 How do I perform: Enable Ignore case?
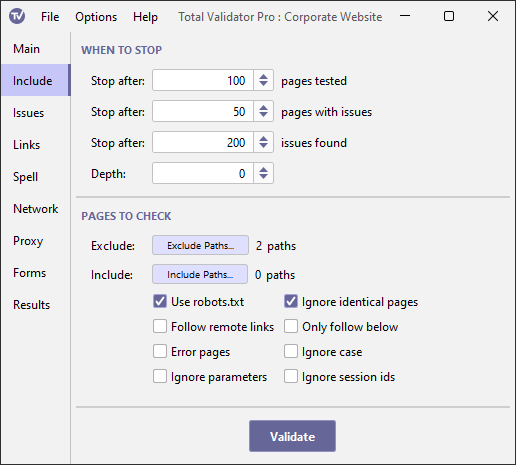[x=291, y=351]
